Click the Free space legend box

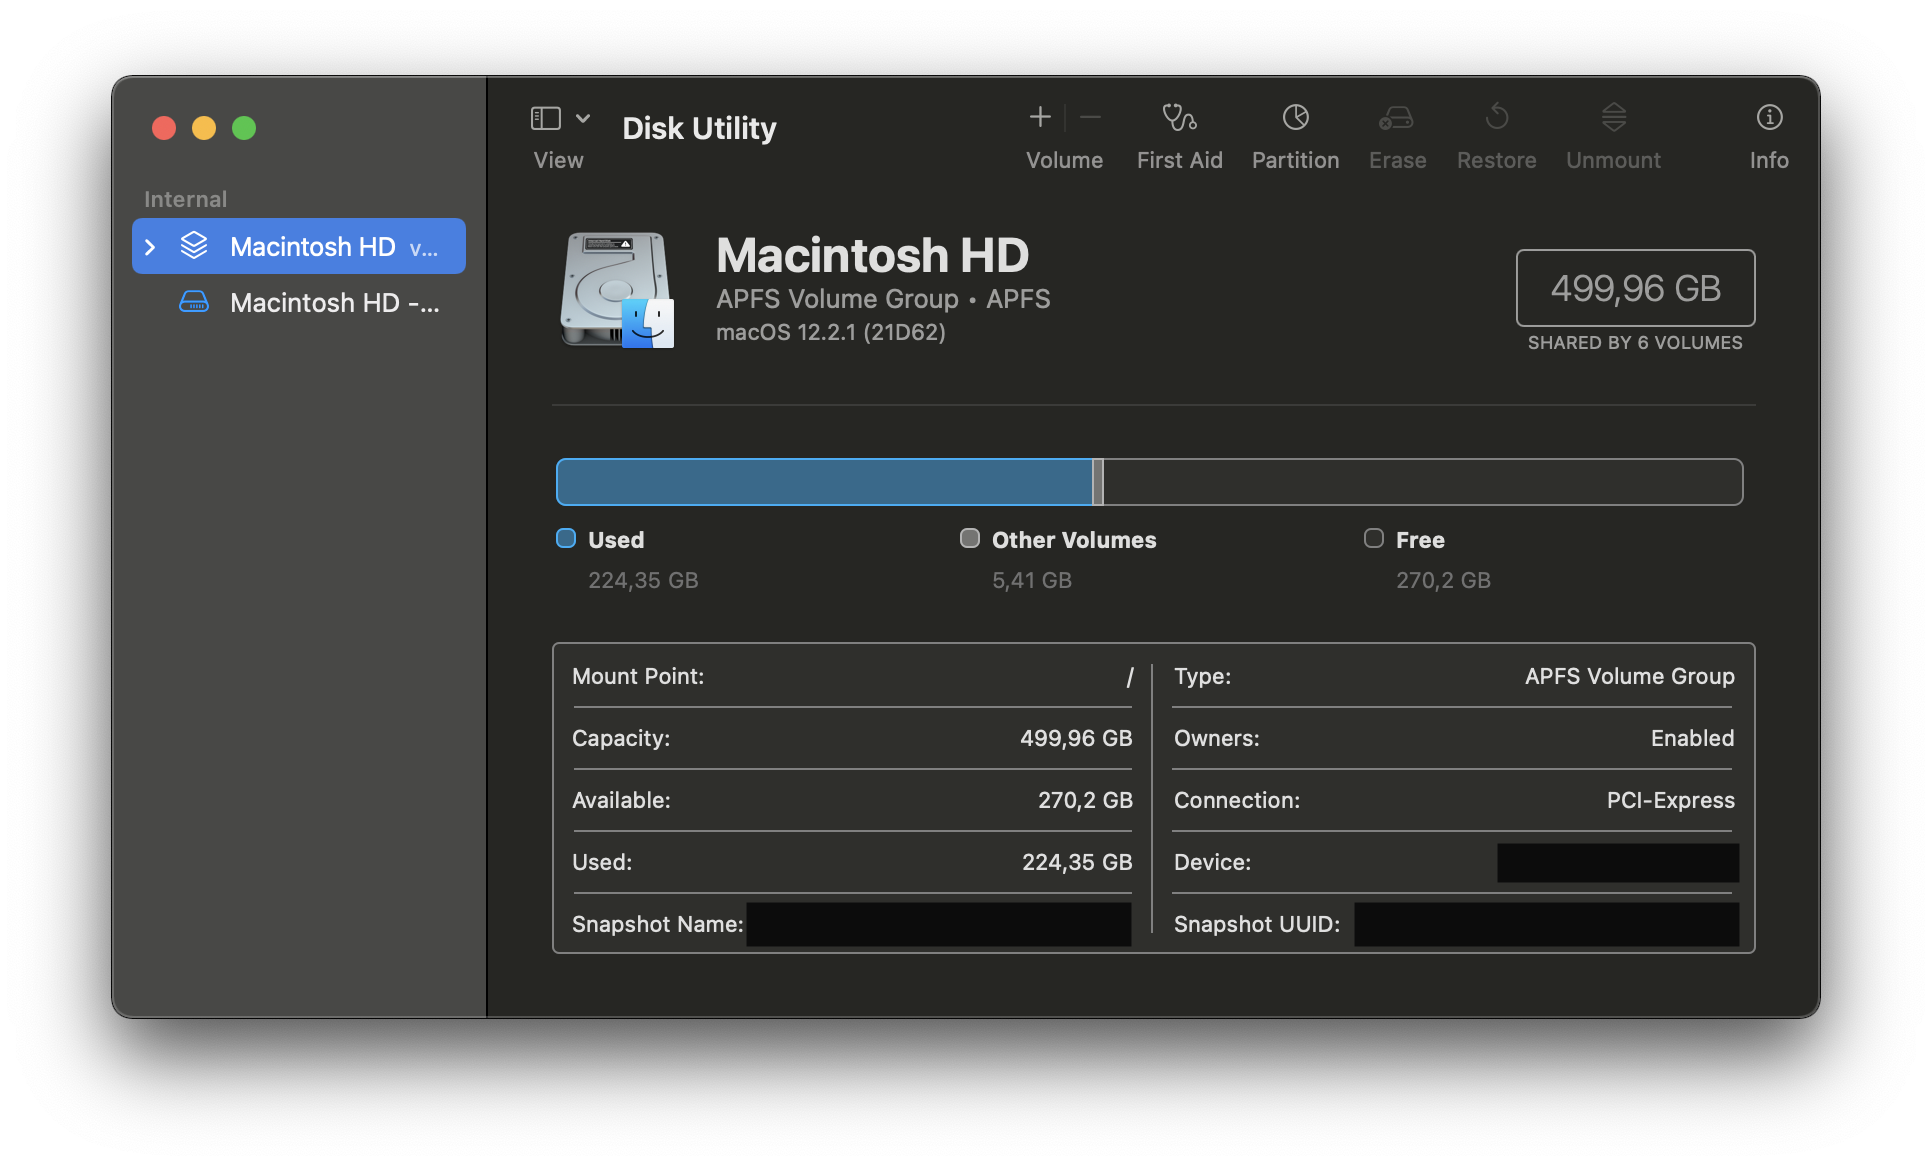pyautogui.click(x=1374, y=539)
